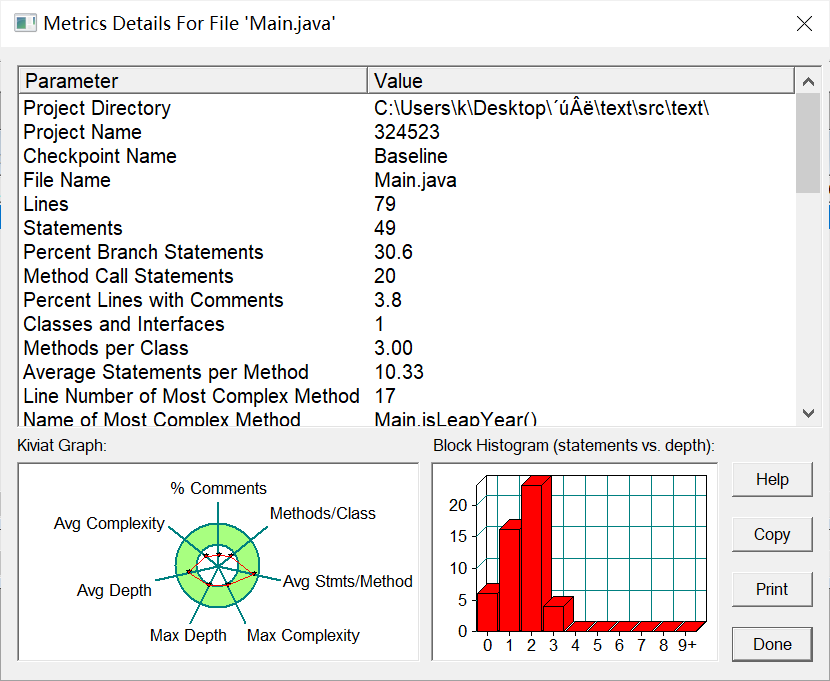Image resolution: width=830 pixels, height=681 pixels.
Task: Close dialog with Done button
Action: click(772, 644)
